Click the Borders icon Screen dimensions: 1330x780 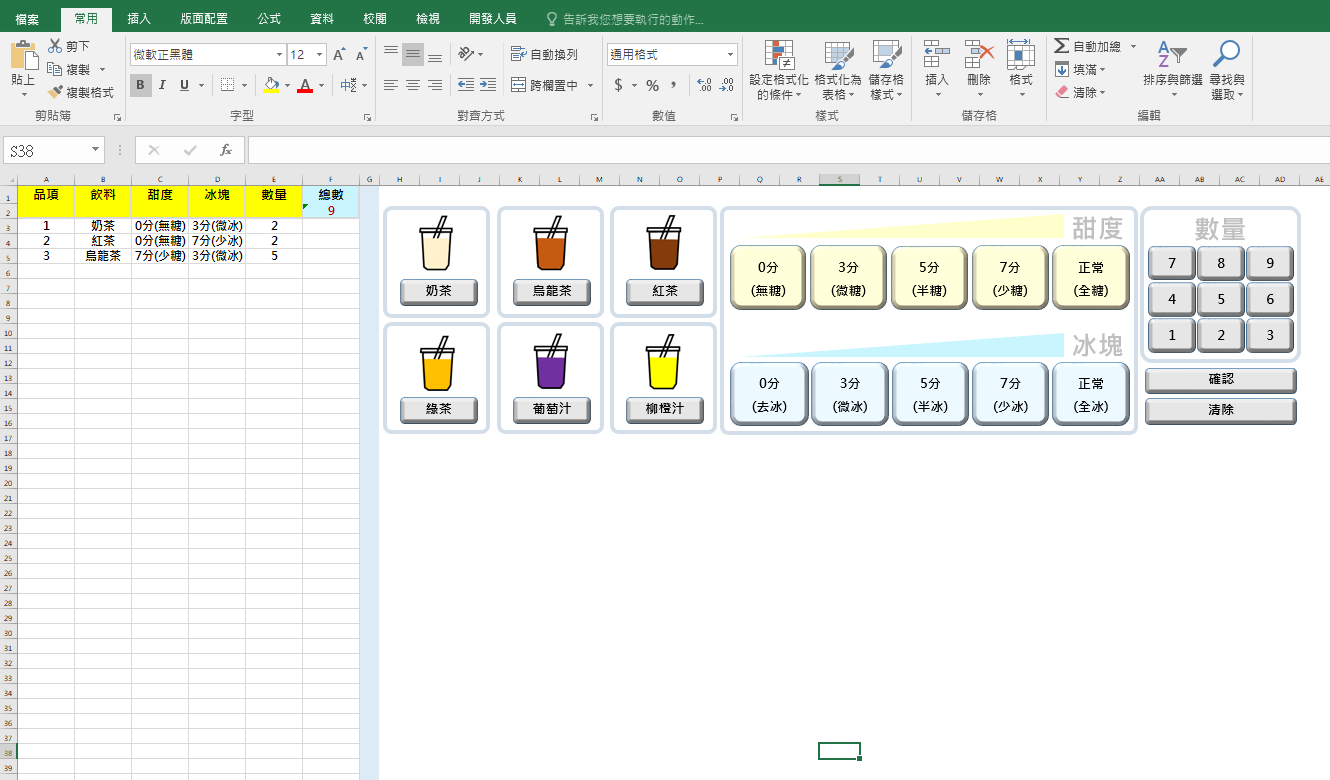coord(227,85)
